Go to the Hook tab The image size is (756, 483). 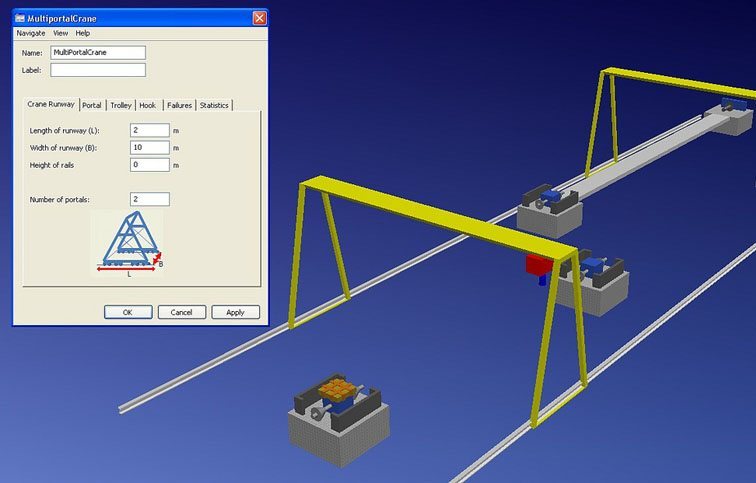tap(148, 105)
